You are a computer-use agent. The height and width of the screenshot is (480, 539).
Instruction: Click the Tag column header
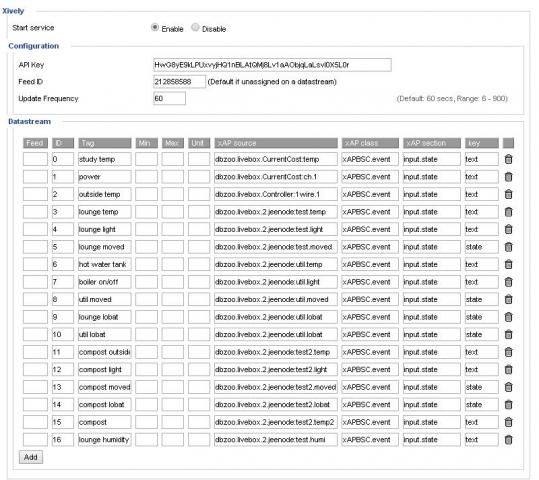coord(104,143)
